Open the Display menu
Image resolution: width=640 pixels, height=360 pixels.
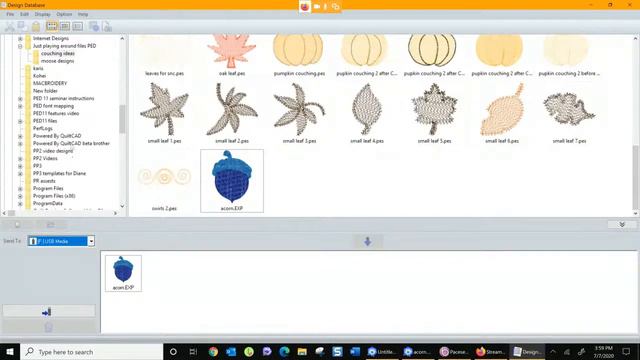pos(42,14)
